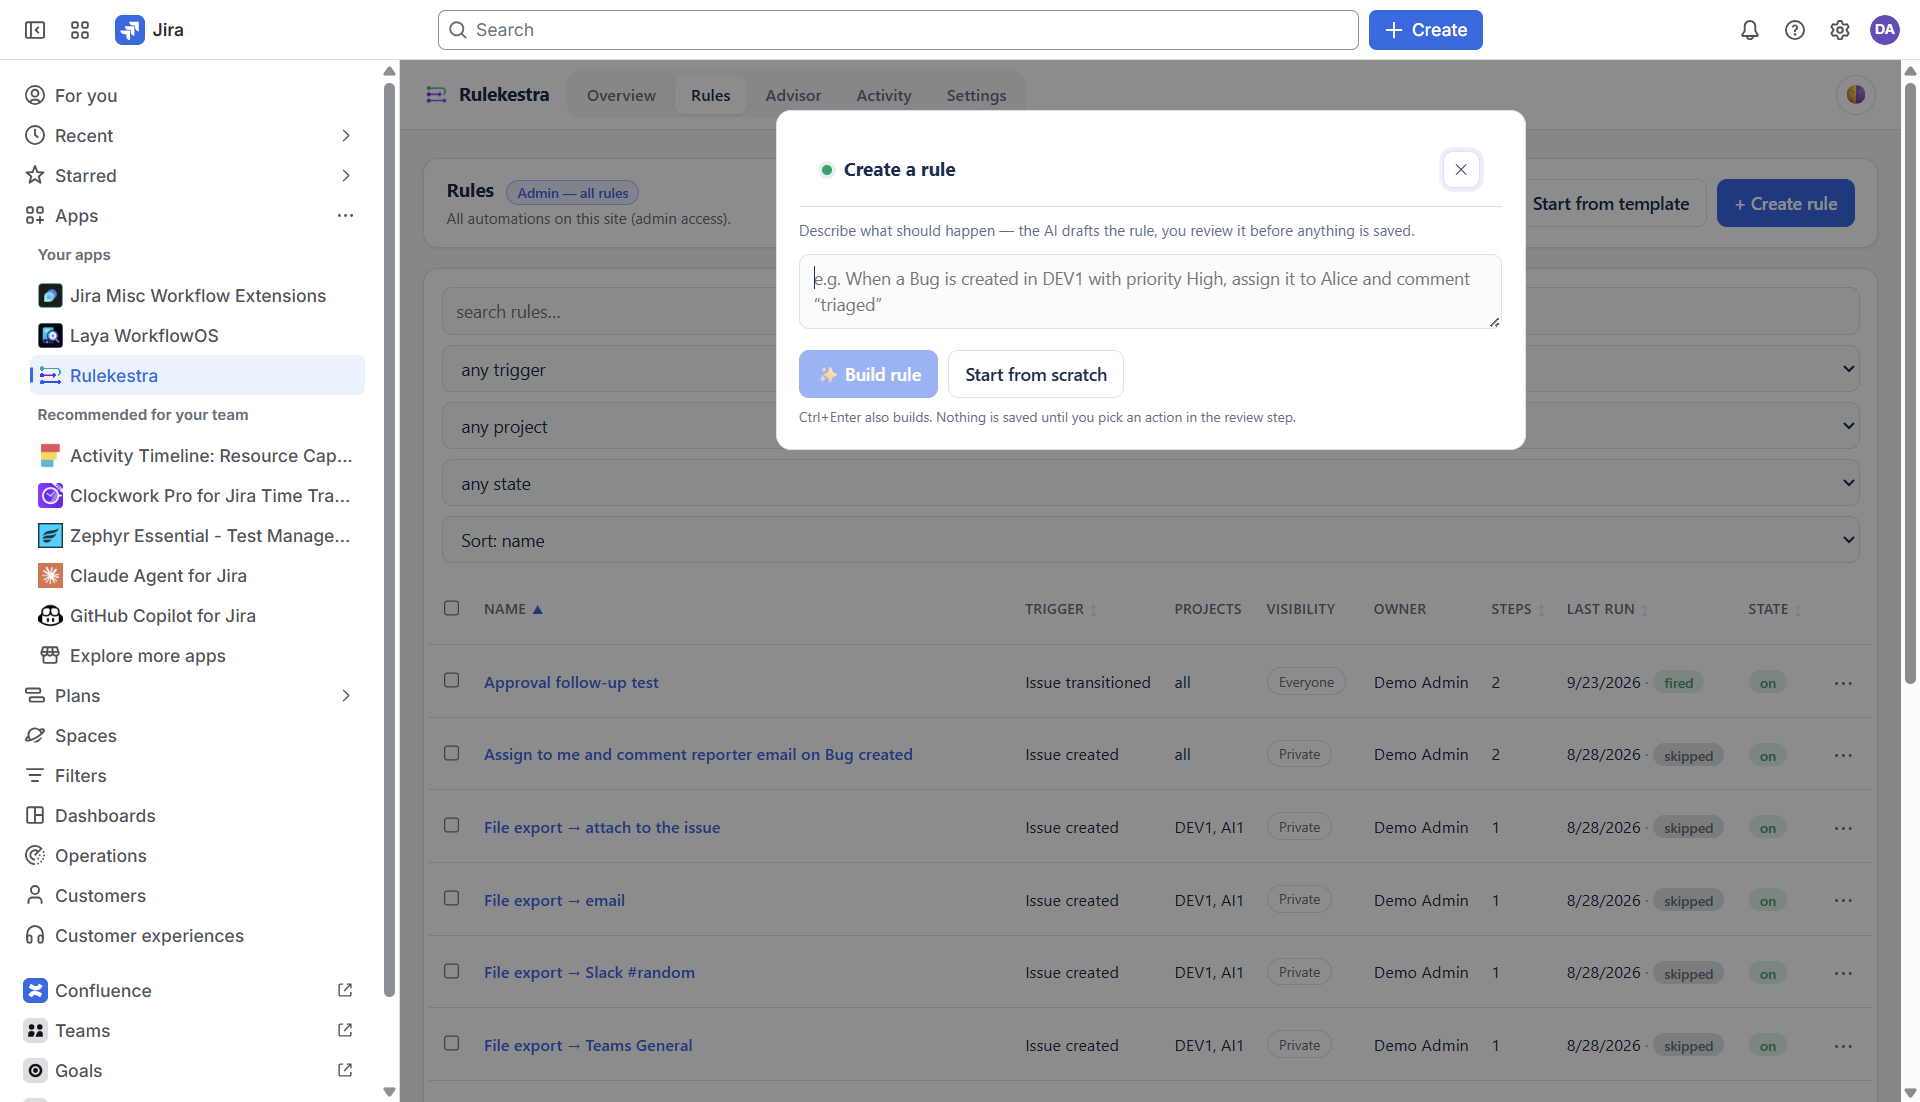Viewport: 1920px width, 1102px height.
Task: Switch to the Overview tab
Action: pos(621,96)
